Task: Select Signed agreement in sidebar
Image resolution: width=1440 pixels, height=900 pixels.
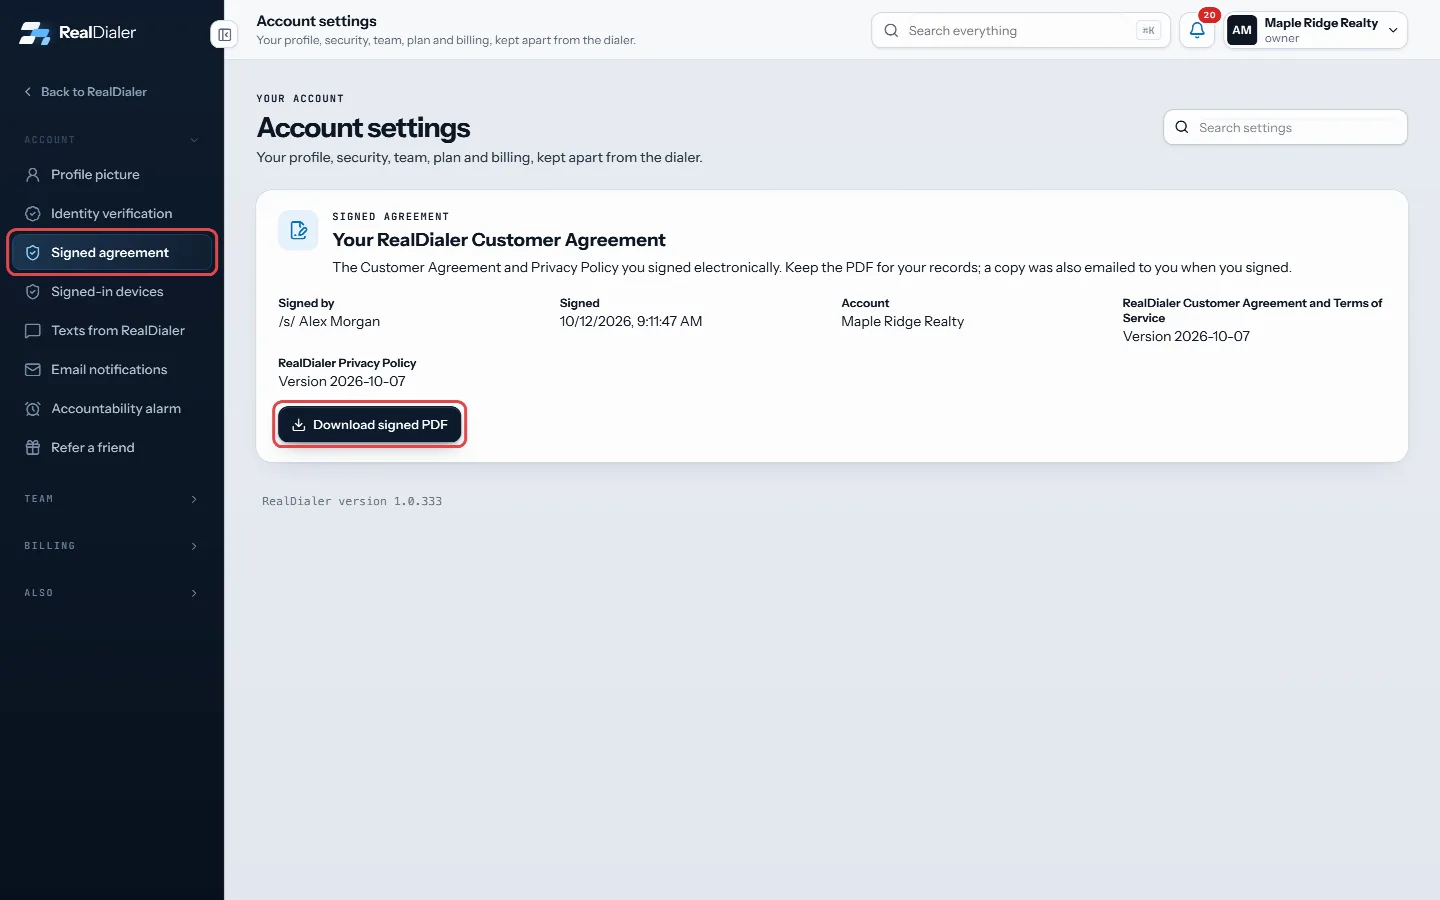Action: 112,253
